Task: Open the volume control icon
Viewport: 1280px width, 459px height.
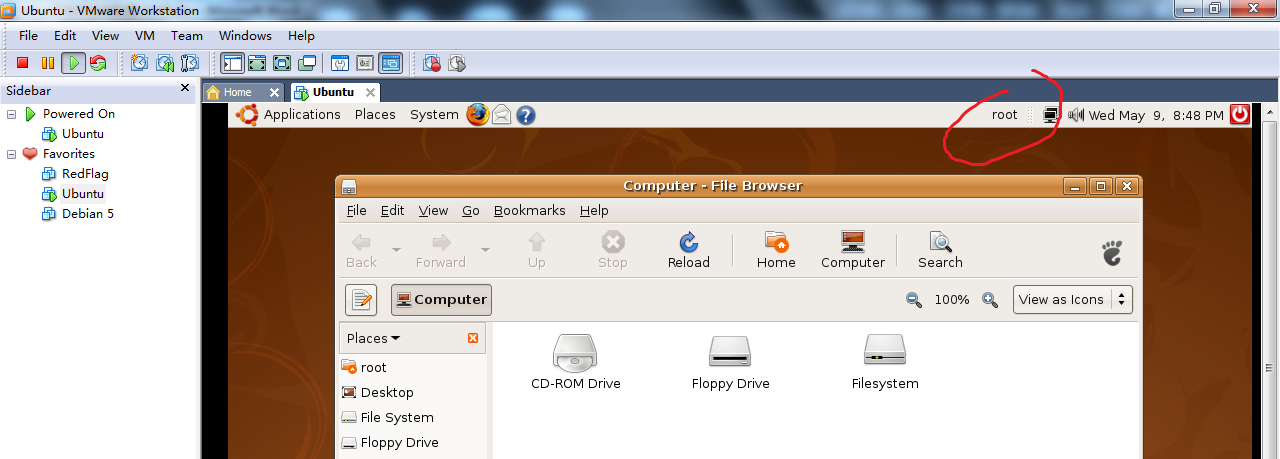Action: [x=1076, y=115]
